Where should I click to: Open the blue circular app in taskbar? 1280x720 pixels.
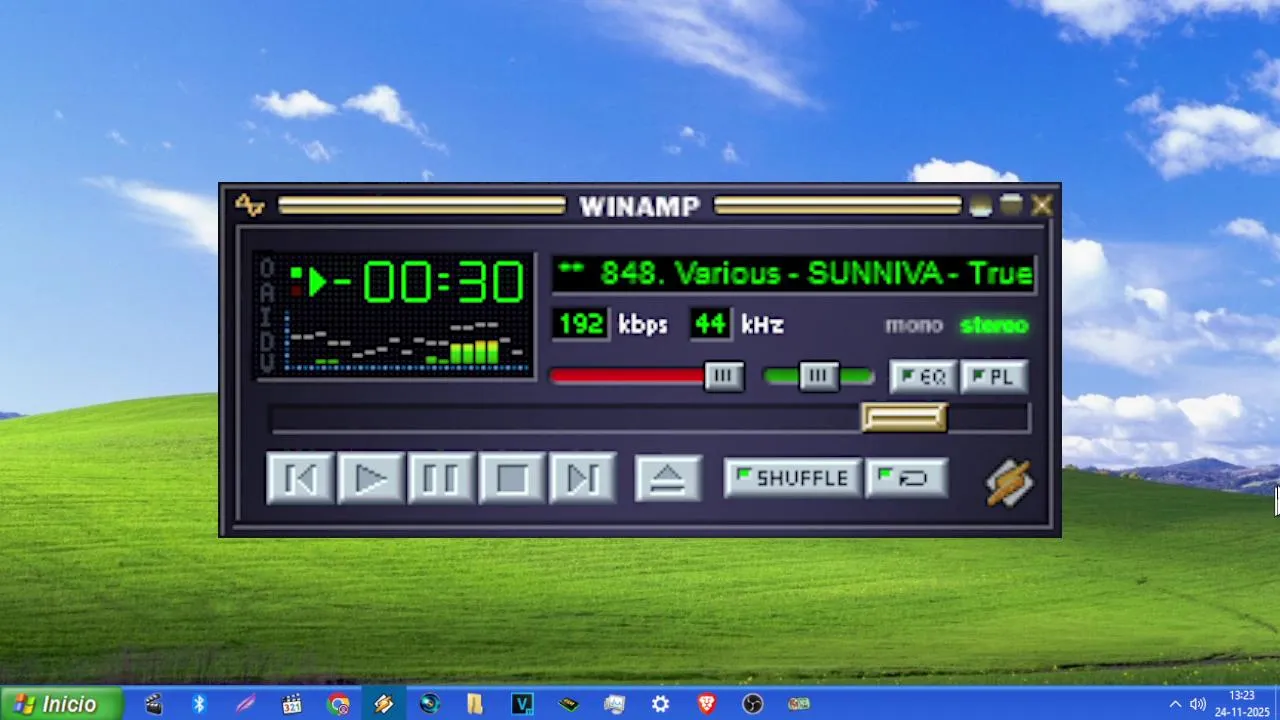coord(430,704)
